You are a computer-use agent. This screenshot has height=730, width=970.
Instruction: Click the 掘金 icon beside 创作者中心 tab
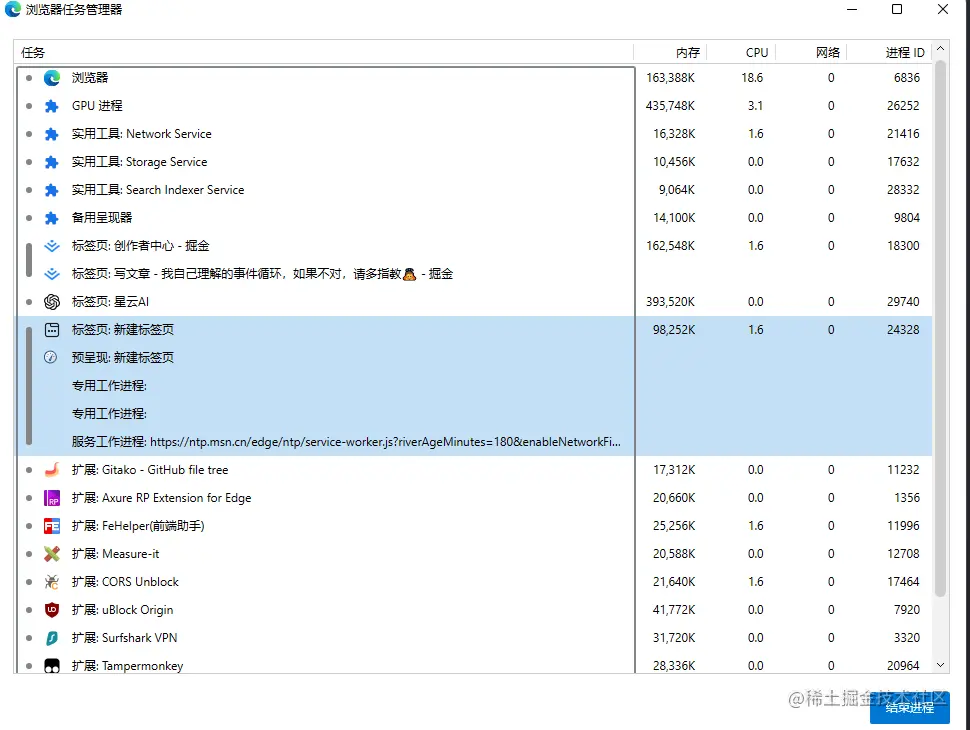[x=52, y=246]
